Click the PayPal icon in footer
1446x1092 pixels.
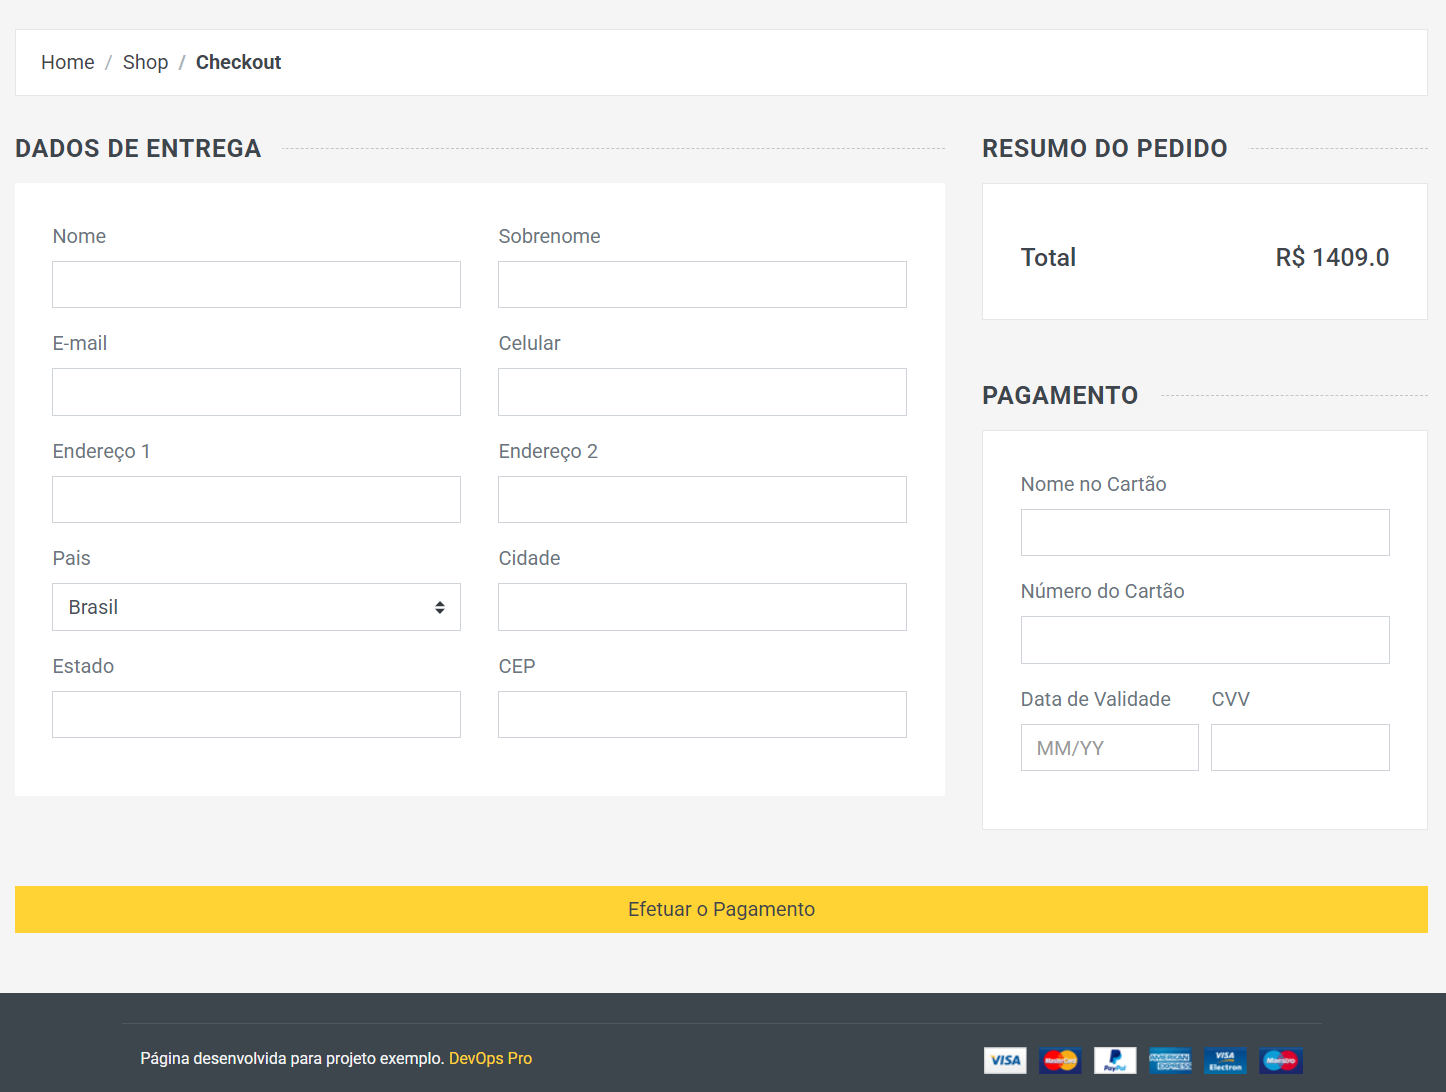click(1115, 1060)
